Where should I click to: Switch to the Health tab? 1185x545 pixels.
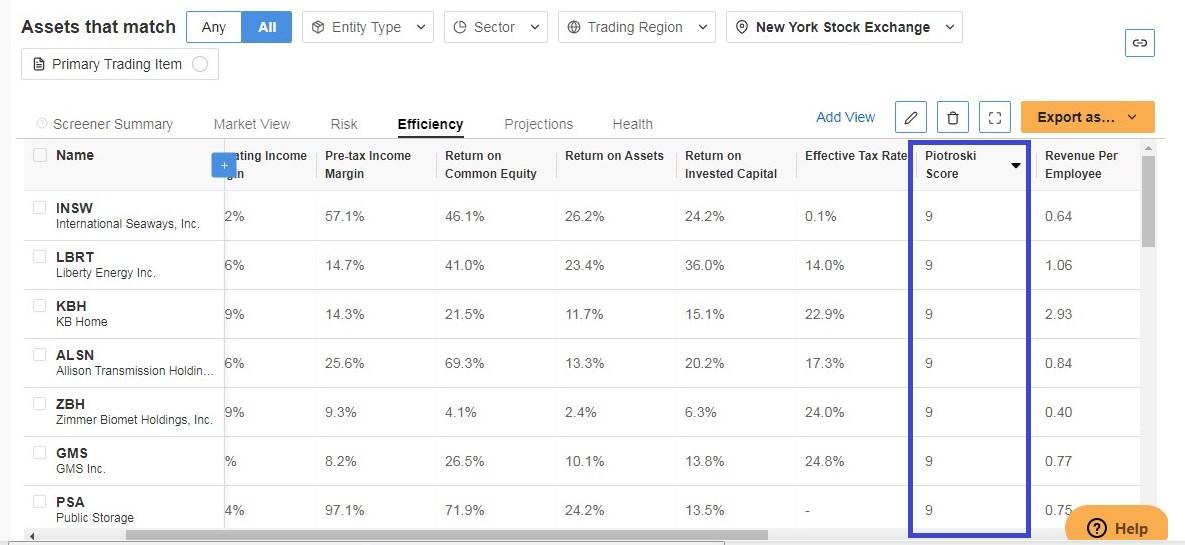coord(633,124)
